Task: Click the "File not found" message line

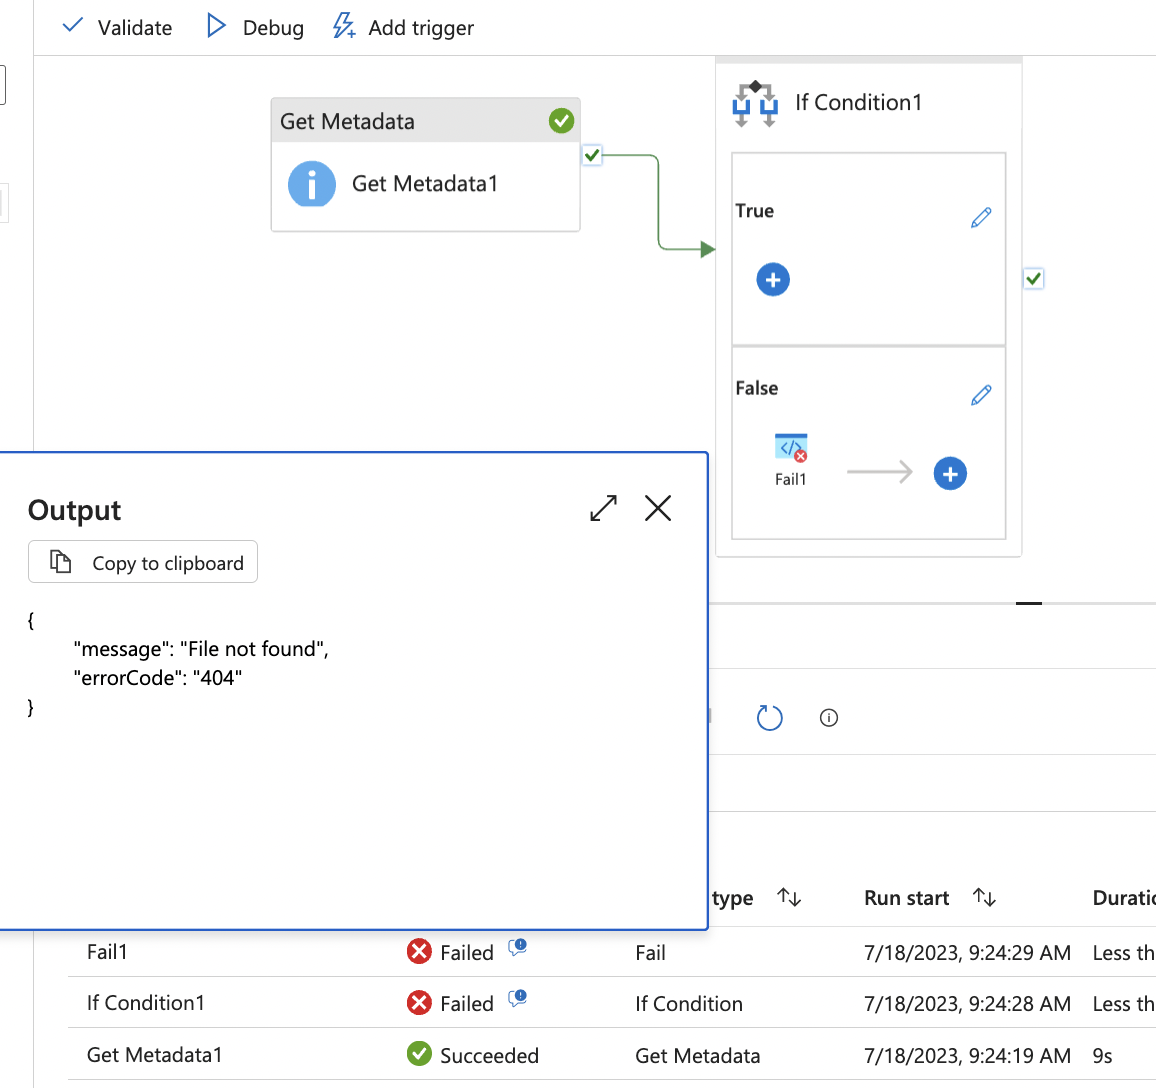Action: coord(201,649)
